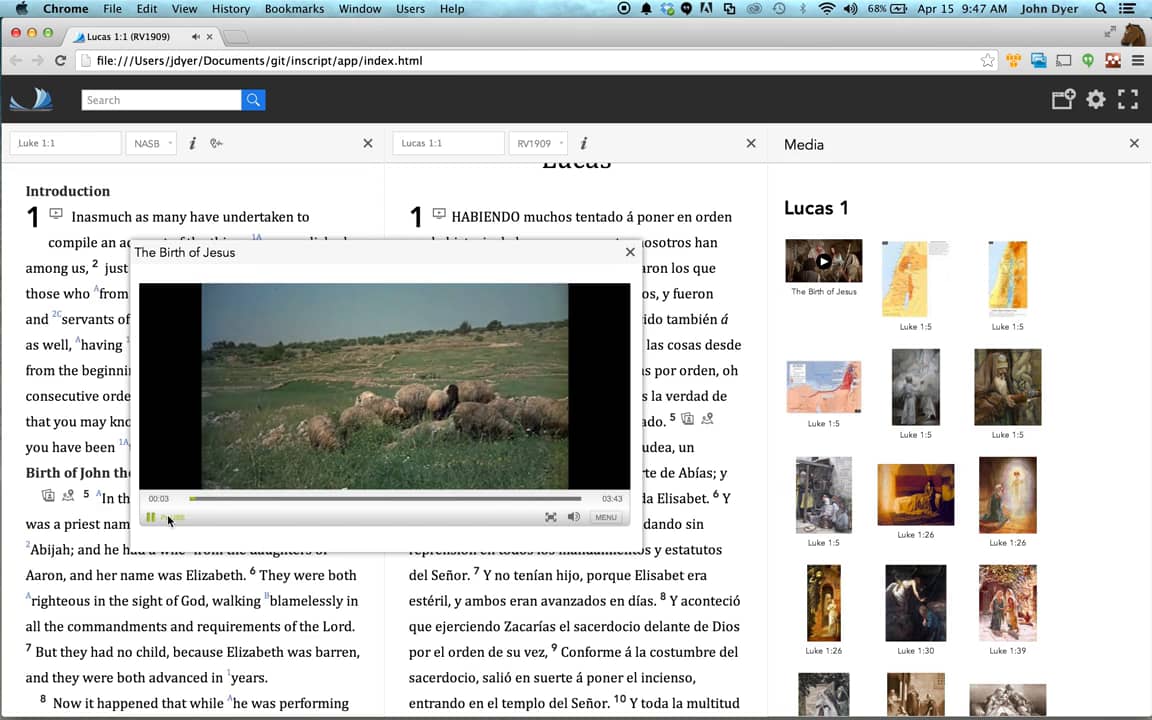Open Chrome hamburger menu

(x=1137, y=60)
